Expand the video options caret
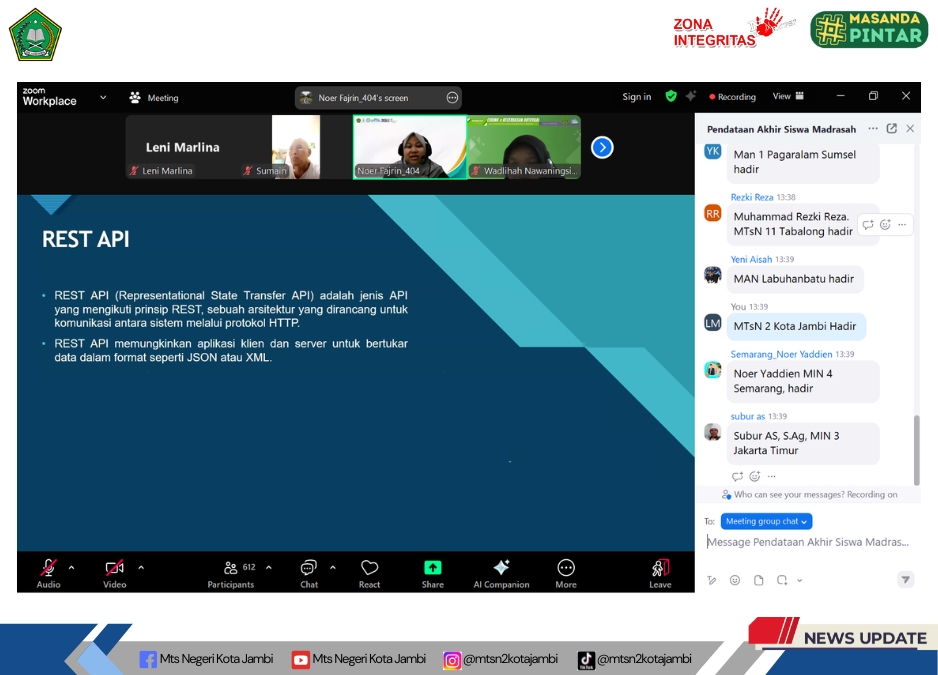938x675 pixels. 141,567
